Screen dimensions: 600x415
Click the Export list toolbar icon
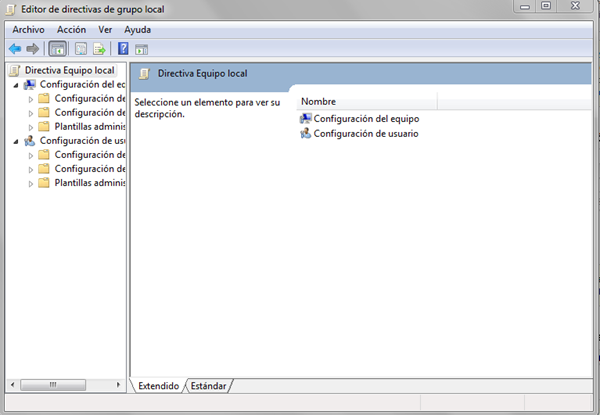[x=99, y=49]
